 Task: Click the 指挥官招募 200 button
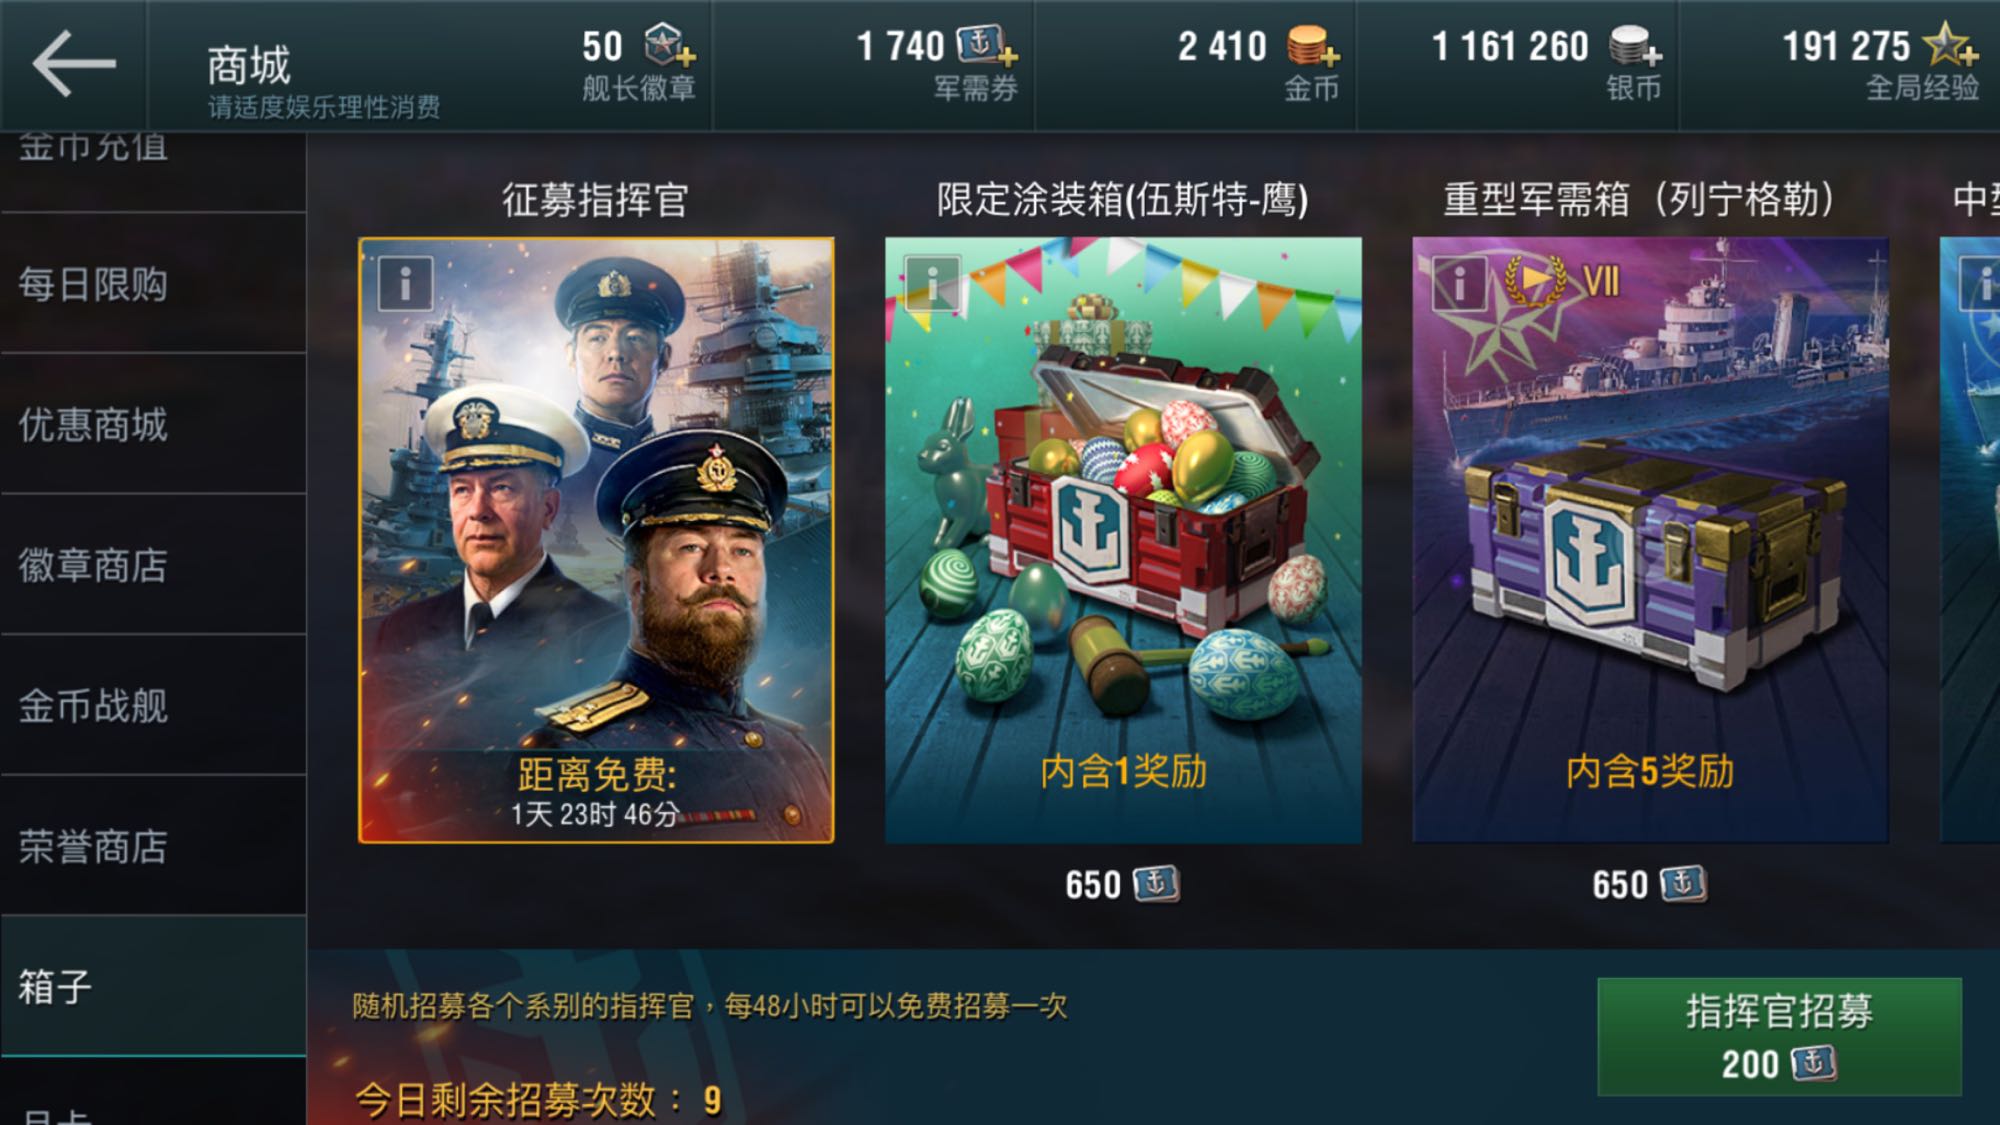pos(1779,1036)
